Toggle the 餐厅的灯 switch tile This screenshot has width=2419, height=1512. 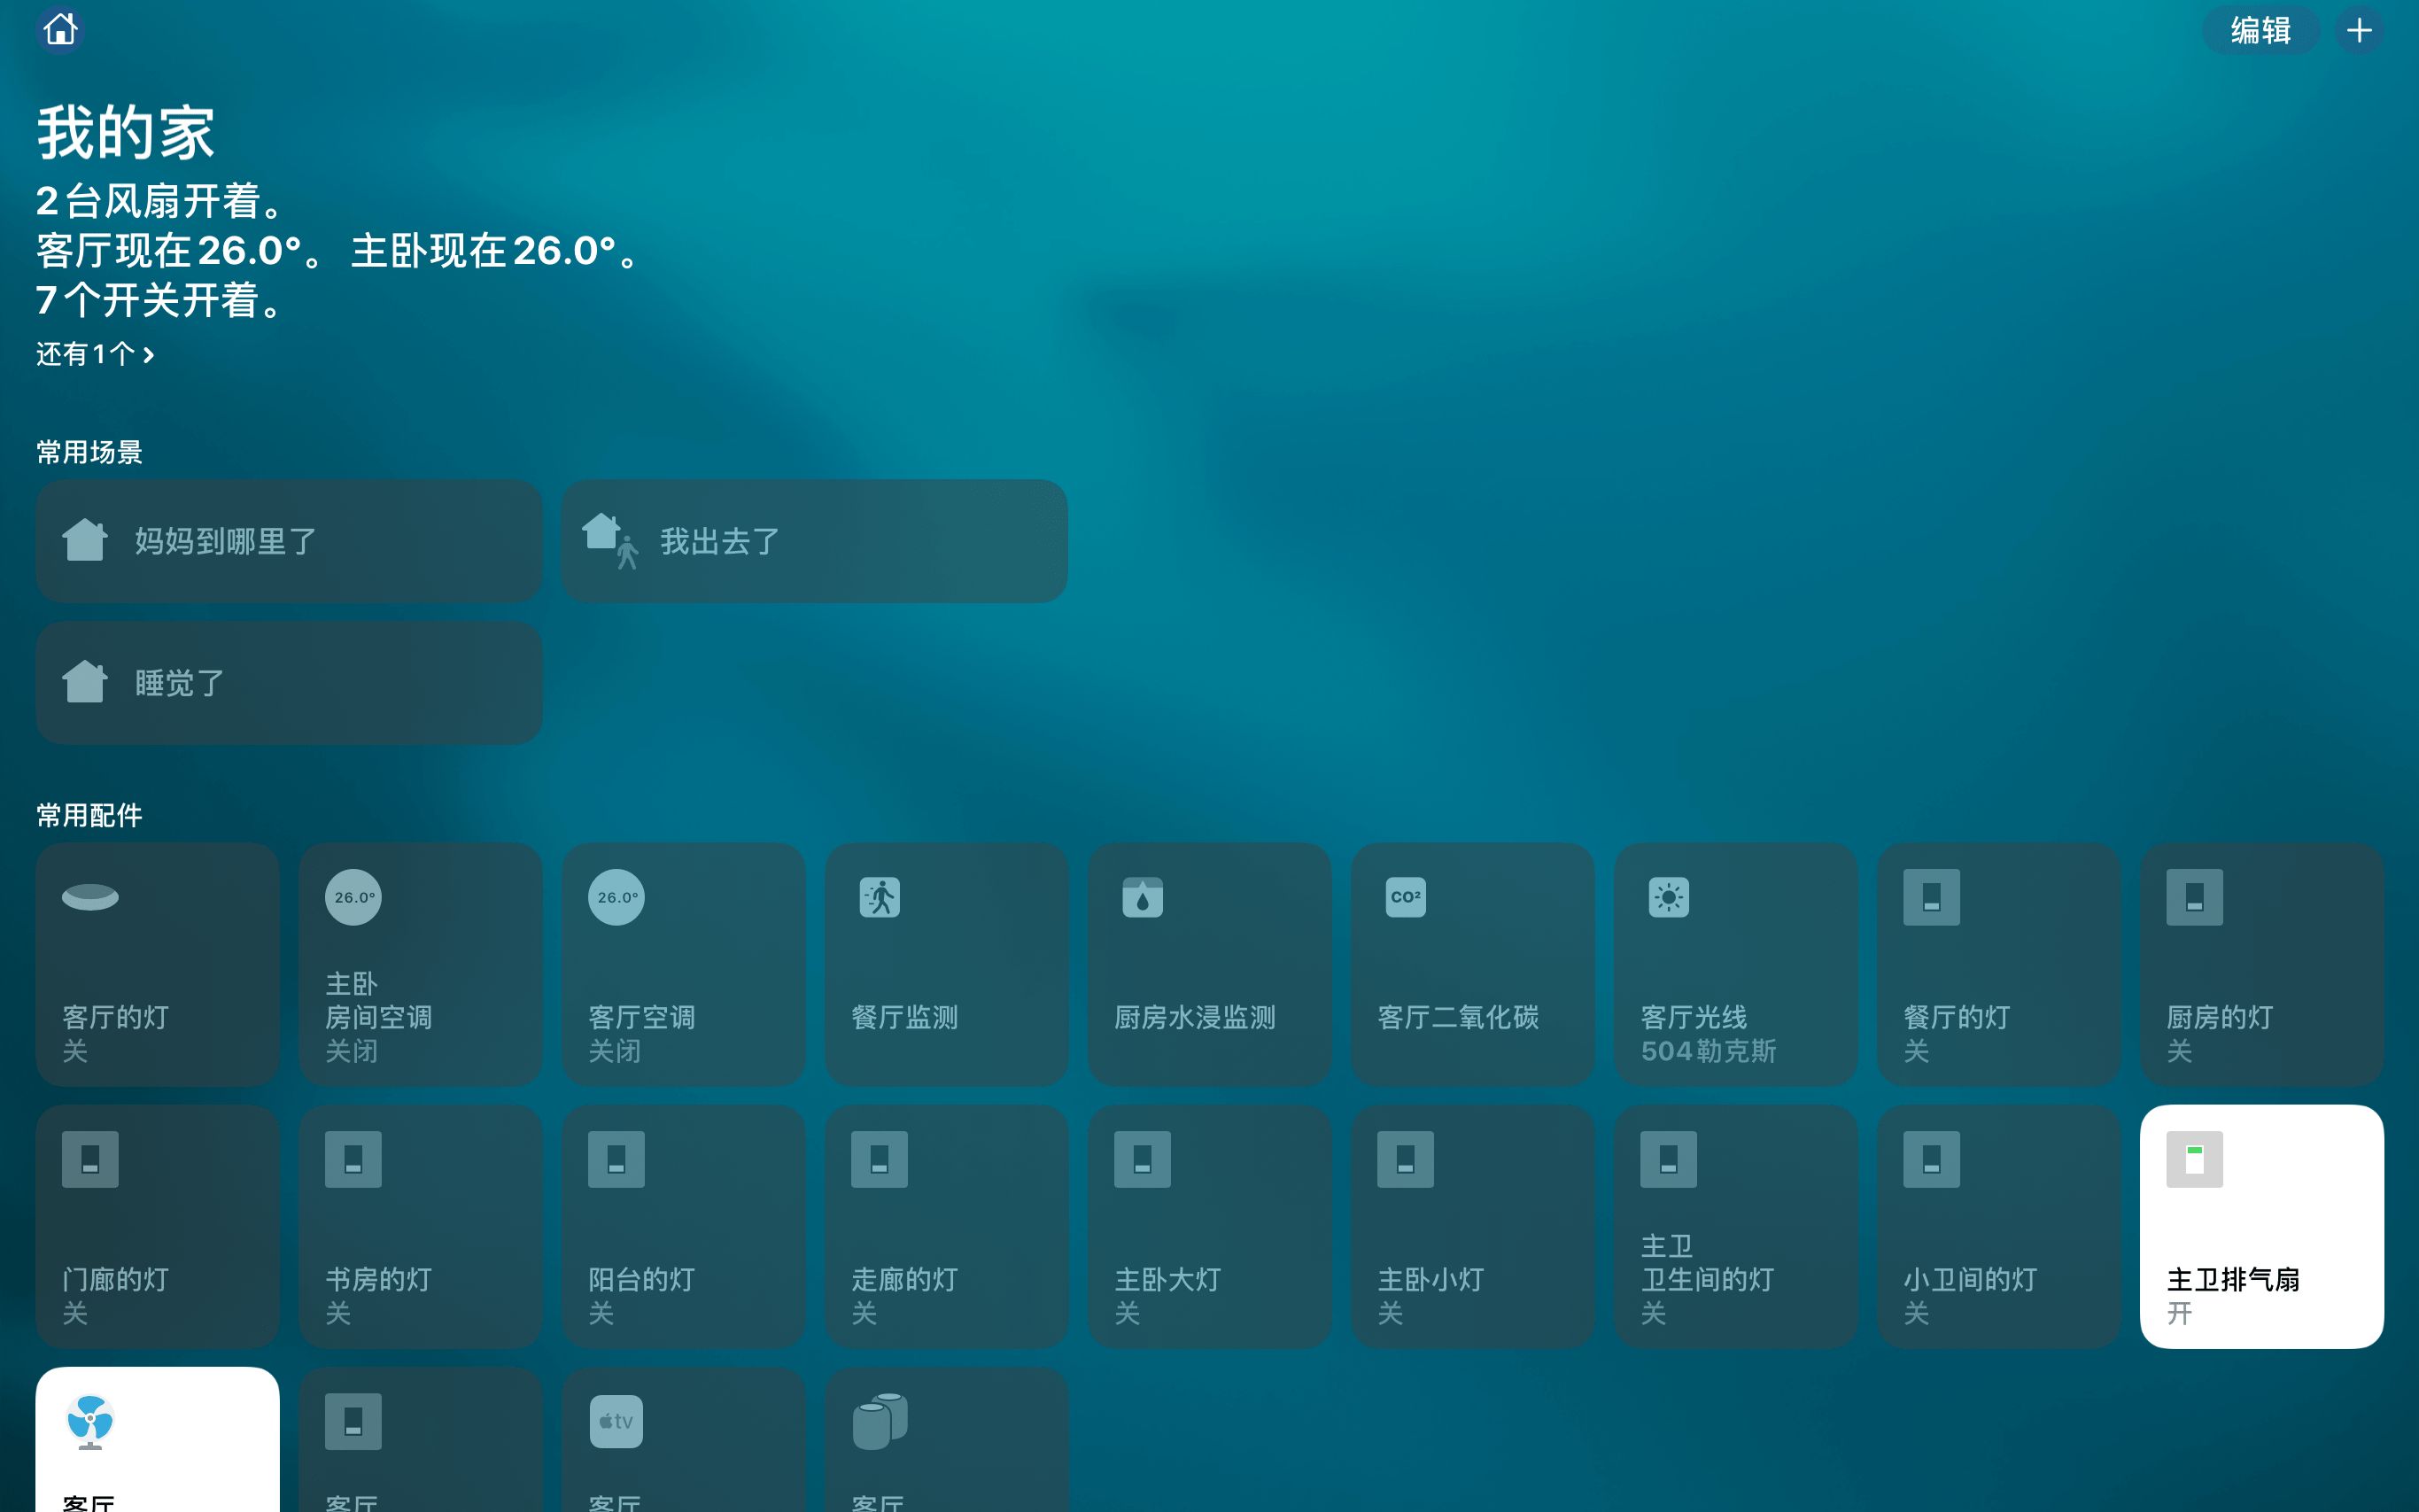tap(1998, 964)
